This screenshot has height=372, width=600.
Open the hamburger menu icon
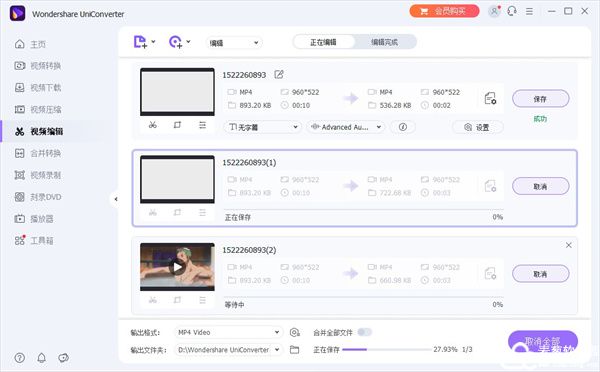coord(529,11)
